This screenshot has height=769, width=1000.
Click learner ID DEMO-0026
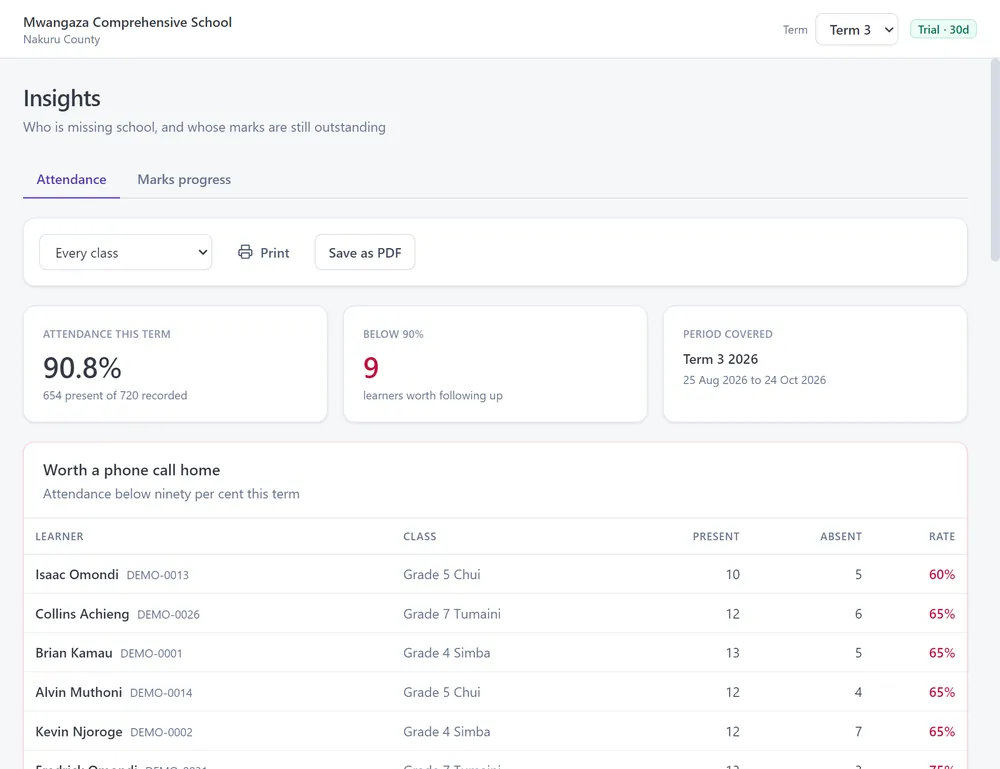pyautogui.click(x=168, y=615)
